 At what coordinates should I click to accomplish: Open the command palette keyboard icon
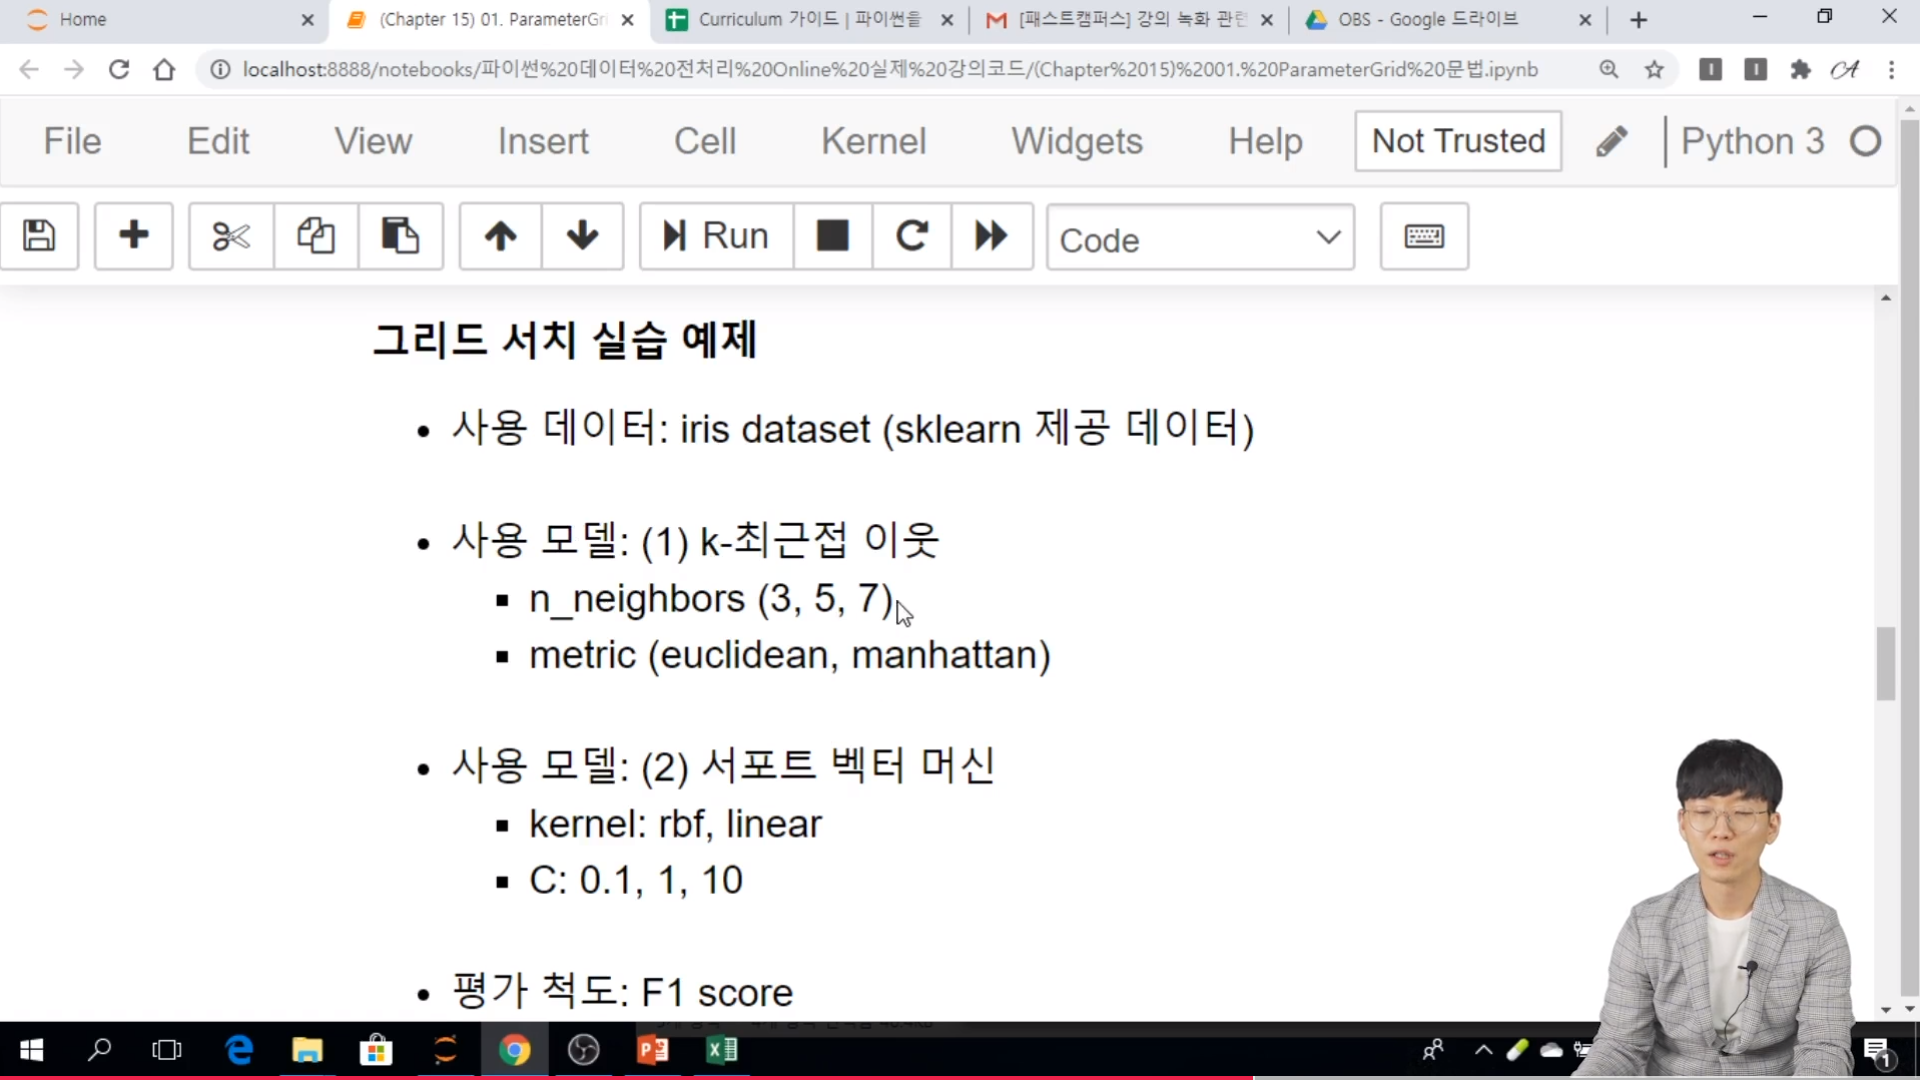pos(1424,237)
